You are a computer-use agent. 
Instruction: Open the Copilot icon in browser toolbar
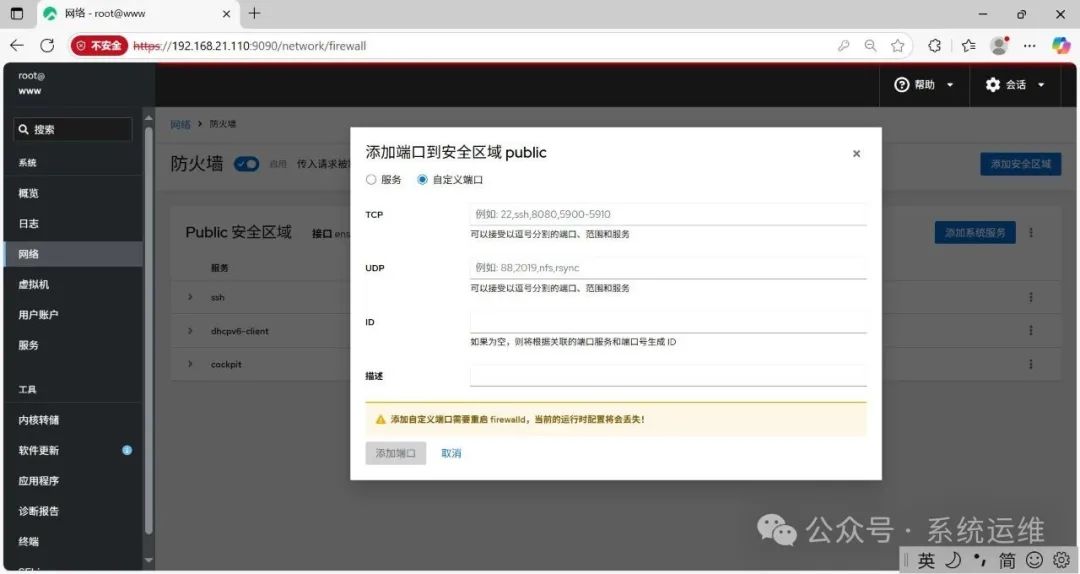1061,46
